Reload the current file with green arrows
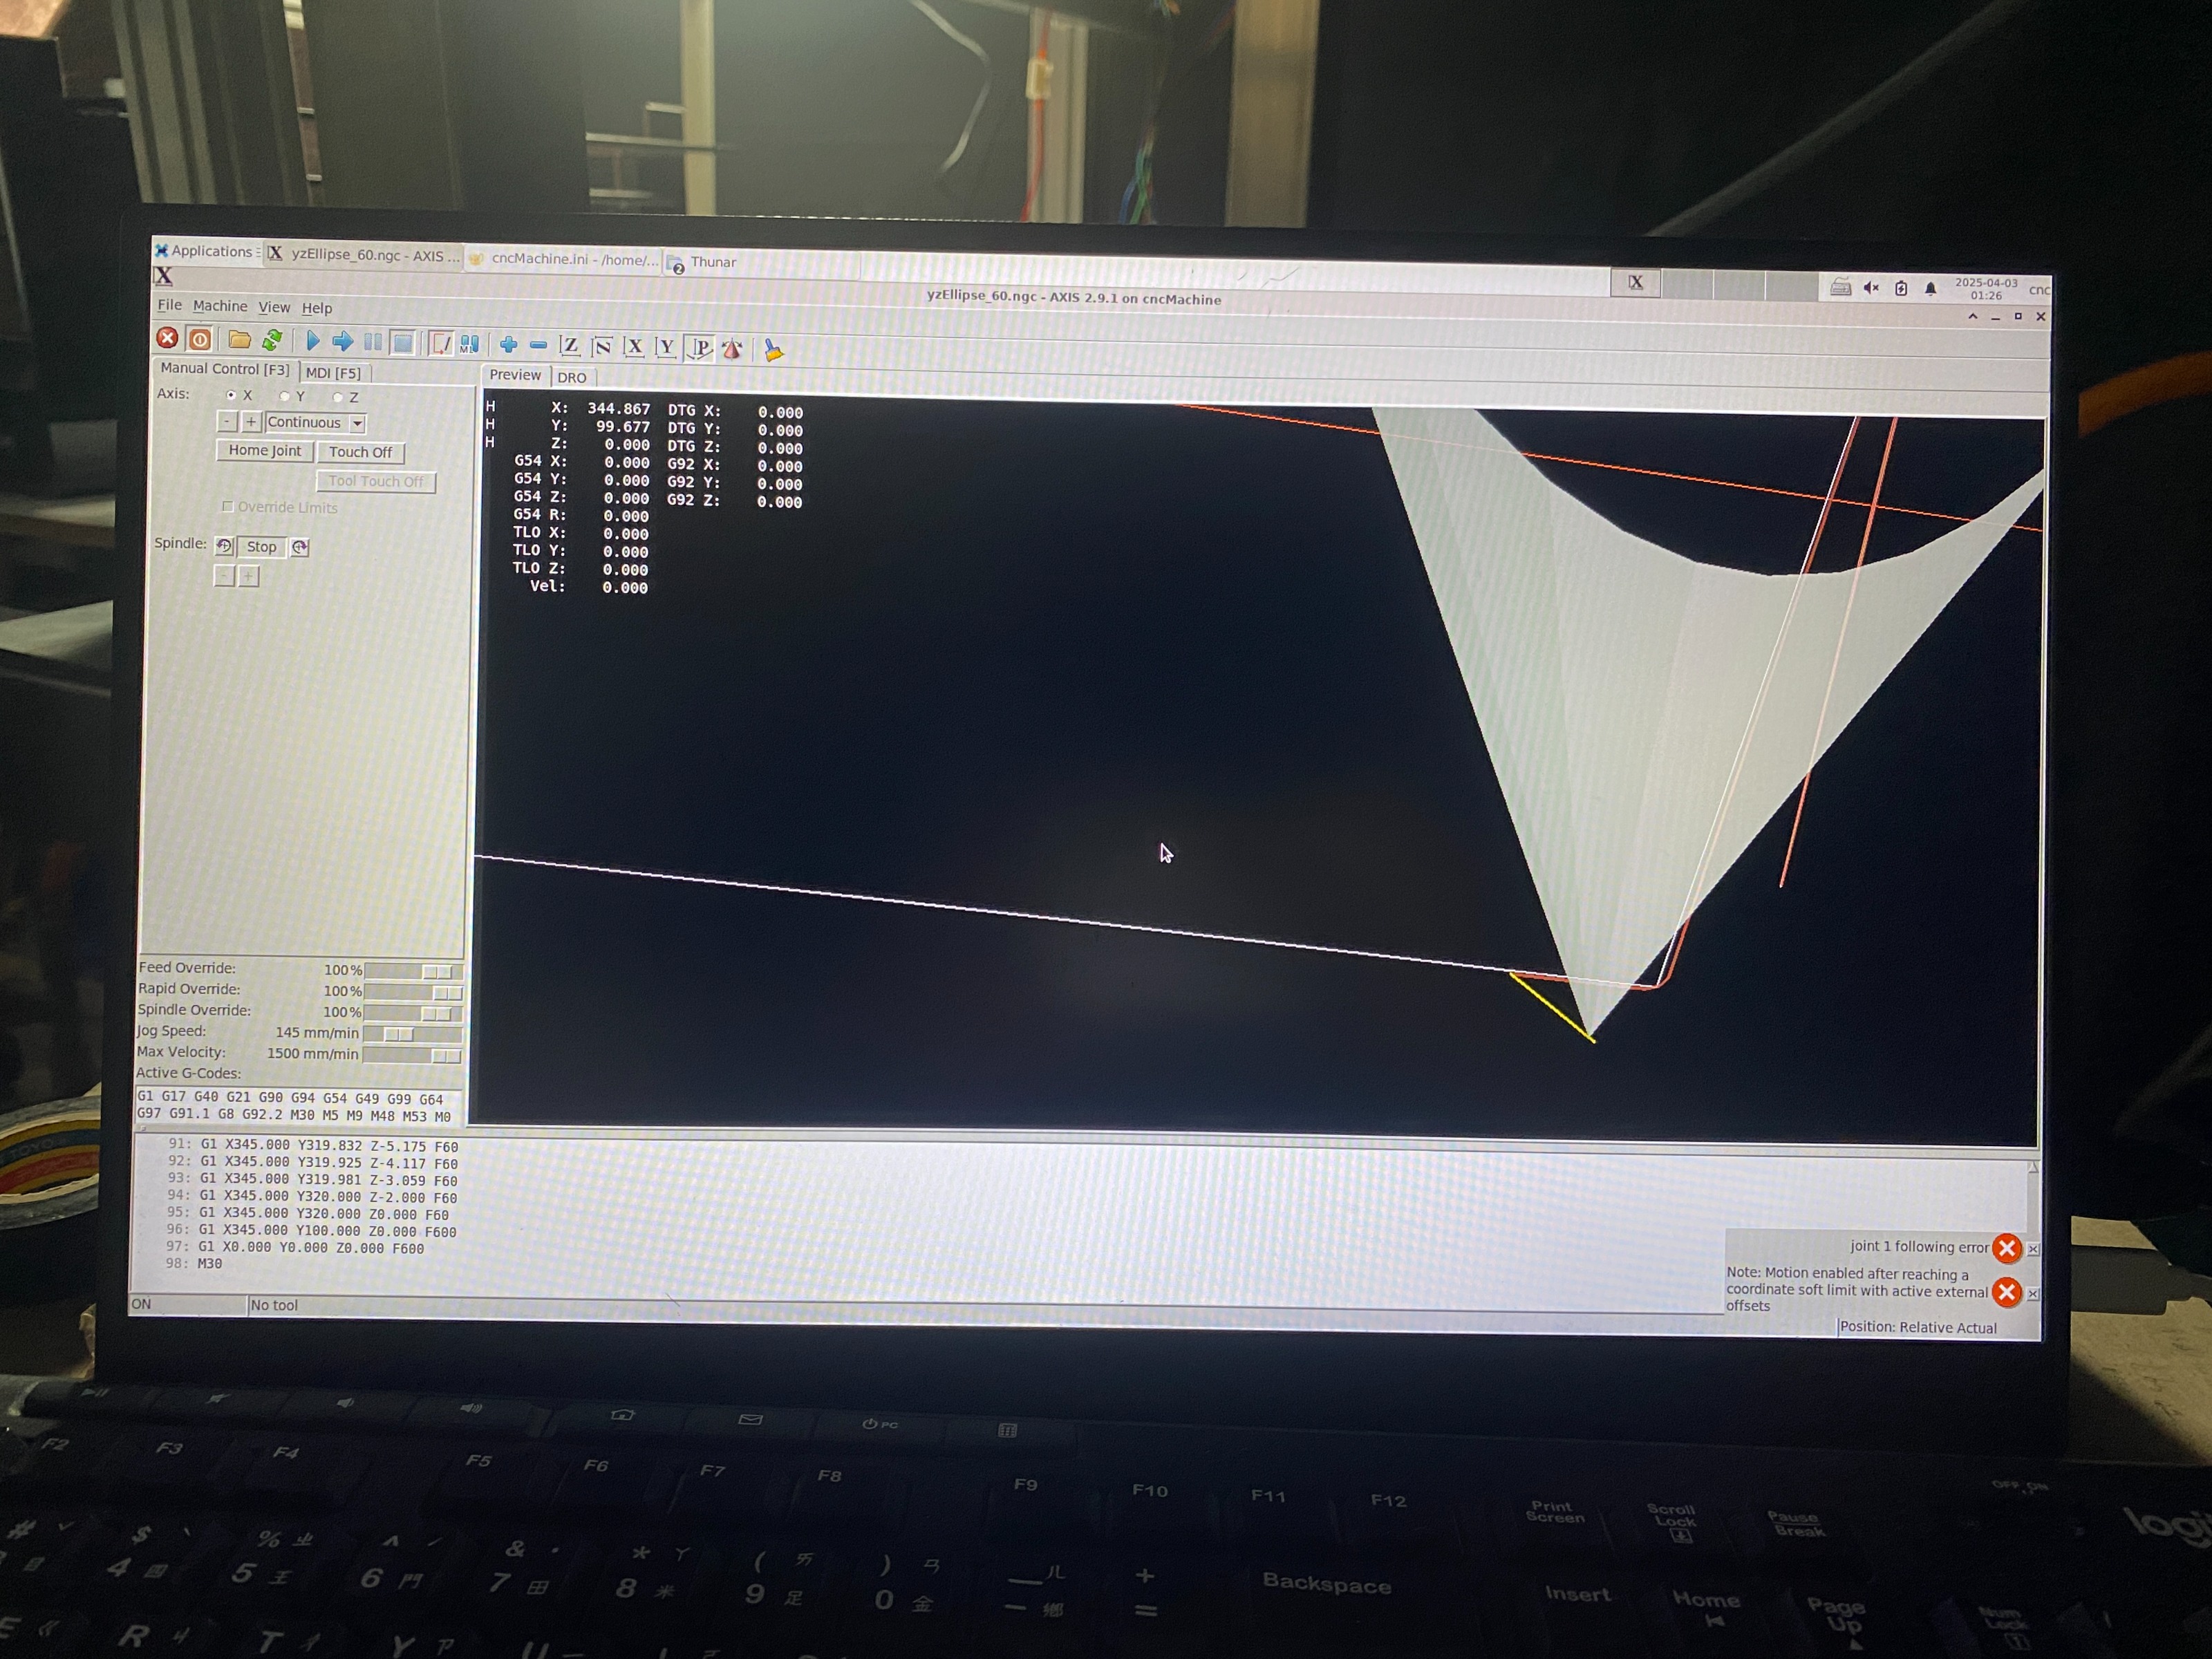This screenshot has height=1659, width=2212. [x=272, y=340]
